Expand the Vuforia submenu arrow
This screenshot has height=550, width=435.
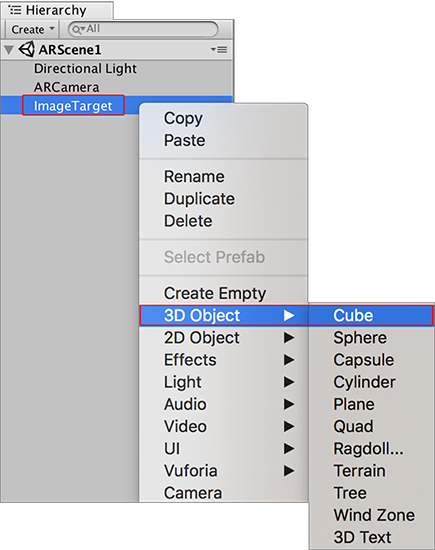click(x=289, y=471)
